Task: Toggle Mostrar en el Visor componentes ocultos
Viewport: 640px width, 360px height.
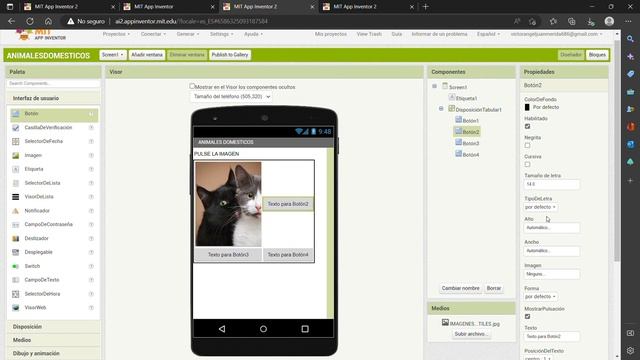Action: [x=192, y=87]
